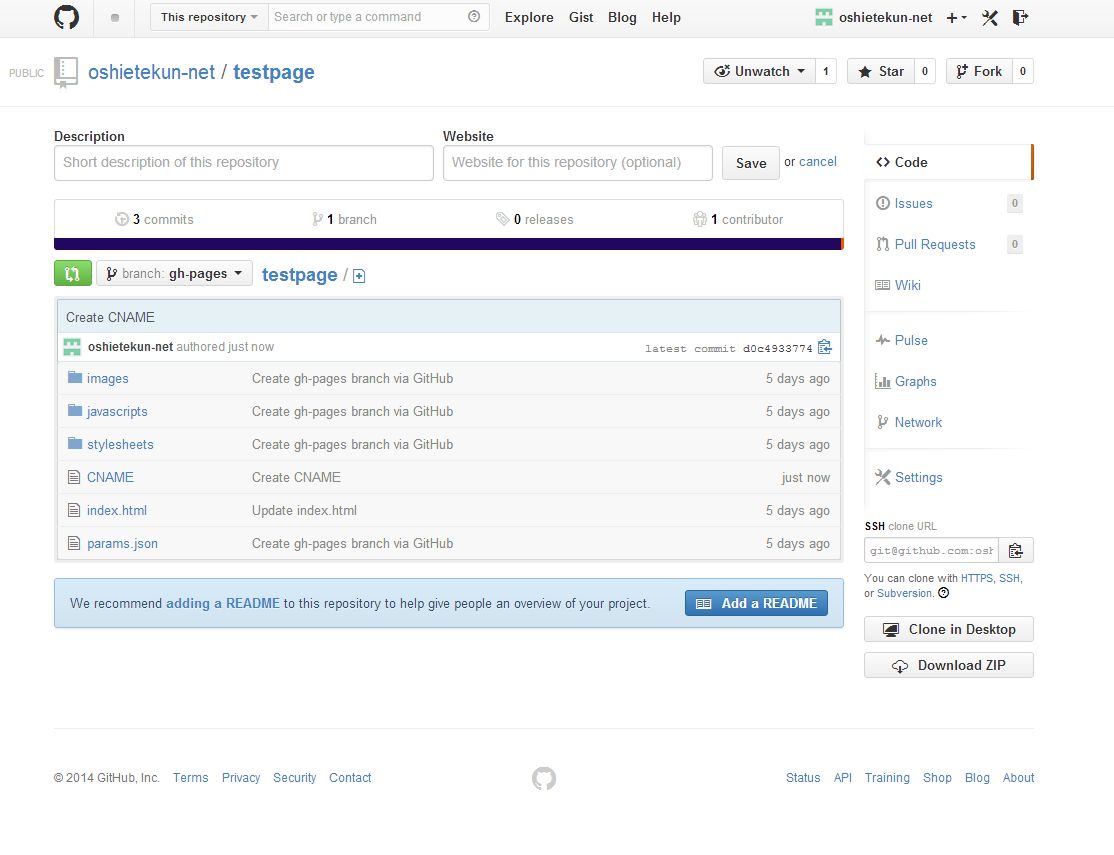The width and height of the screenshot is (1114, 855).
Task: Expand the create new plus dropdown
Action: click(x=956, y=18)
